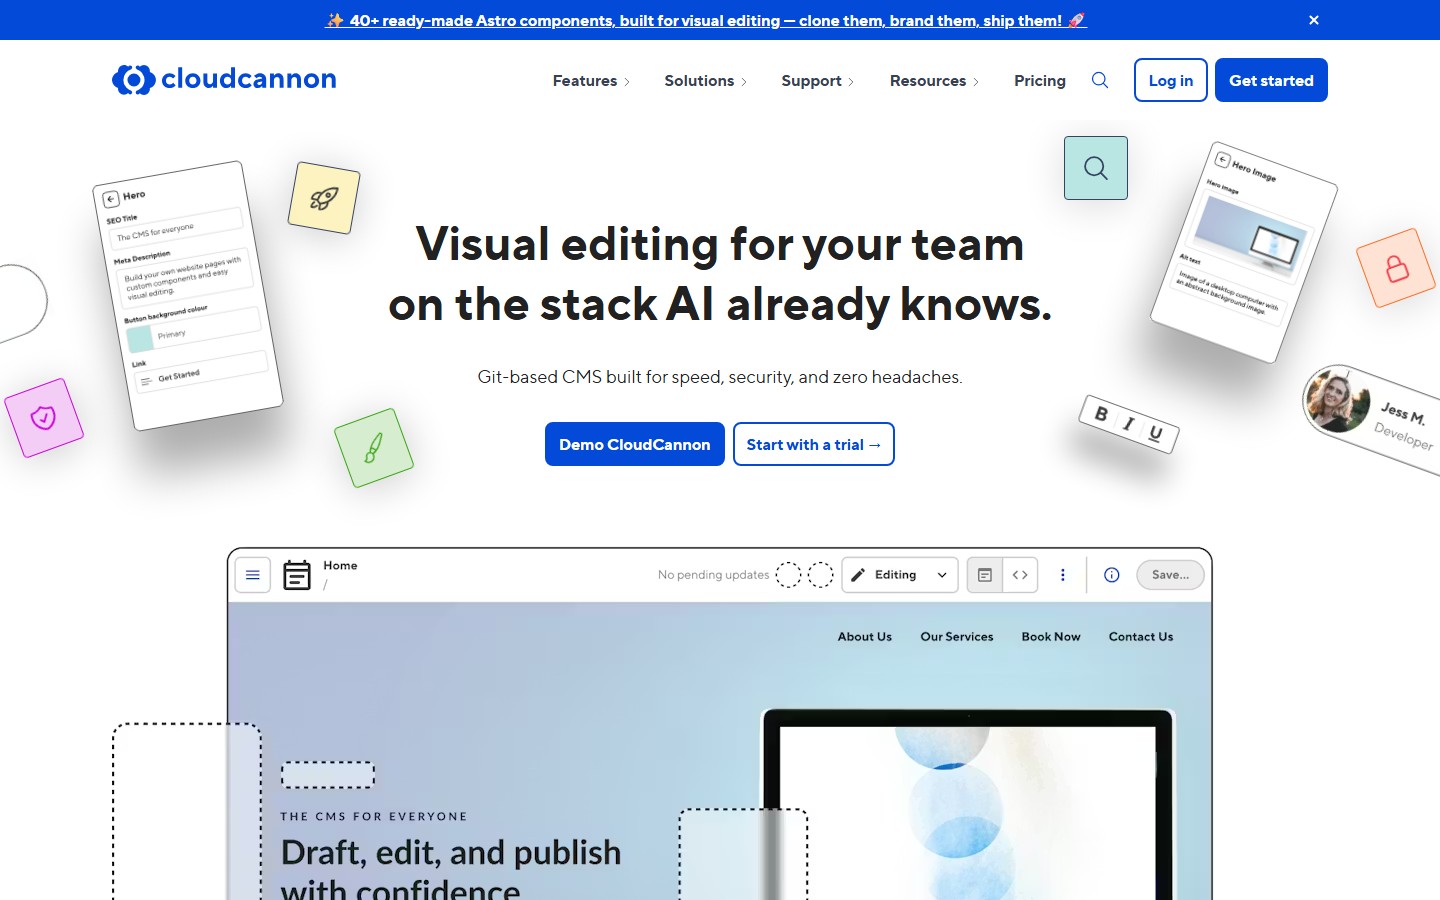This screenshot has width=1440, height=900.
Task: Click Start with a trial button
Action: (814, 444)
